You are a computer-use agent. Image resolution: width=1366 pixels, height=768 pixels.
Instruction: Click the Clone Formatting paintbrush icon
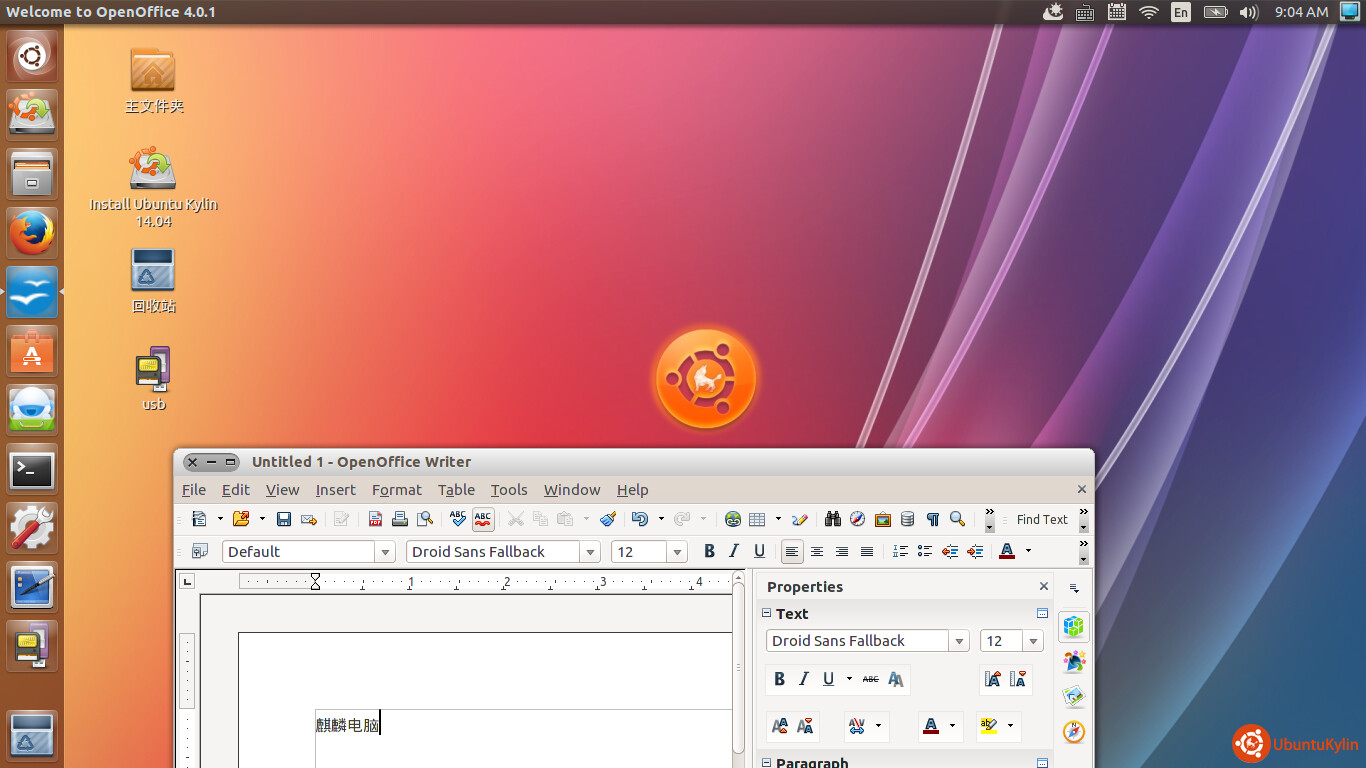(x=608, y=519)
